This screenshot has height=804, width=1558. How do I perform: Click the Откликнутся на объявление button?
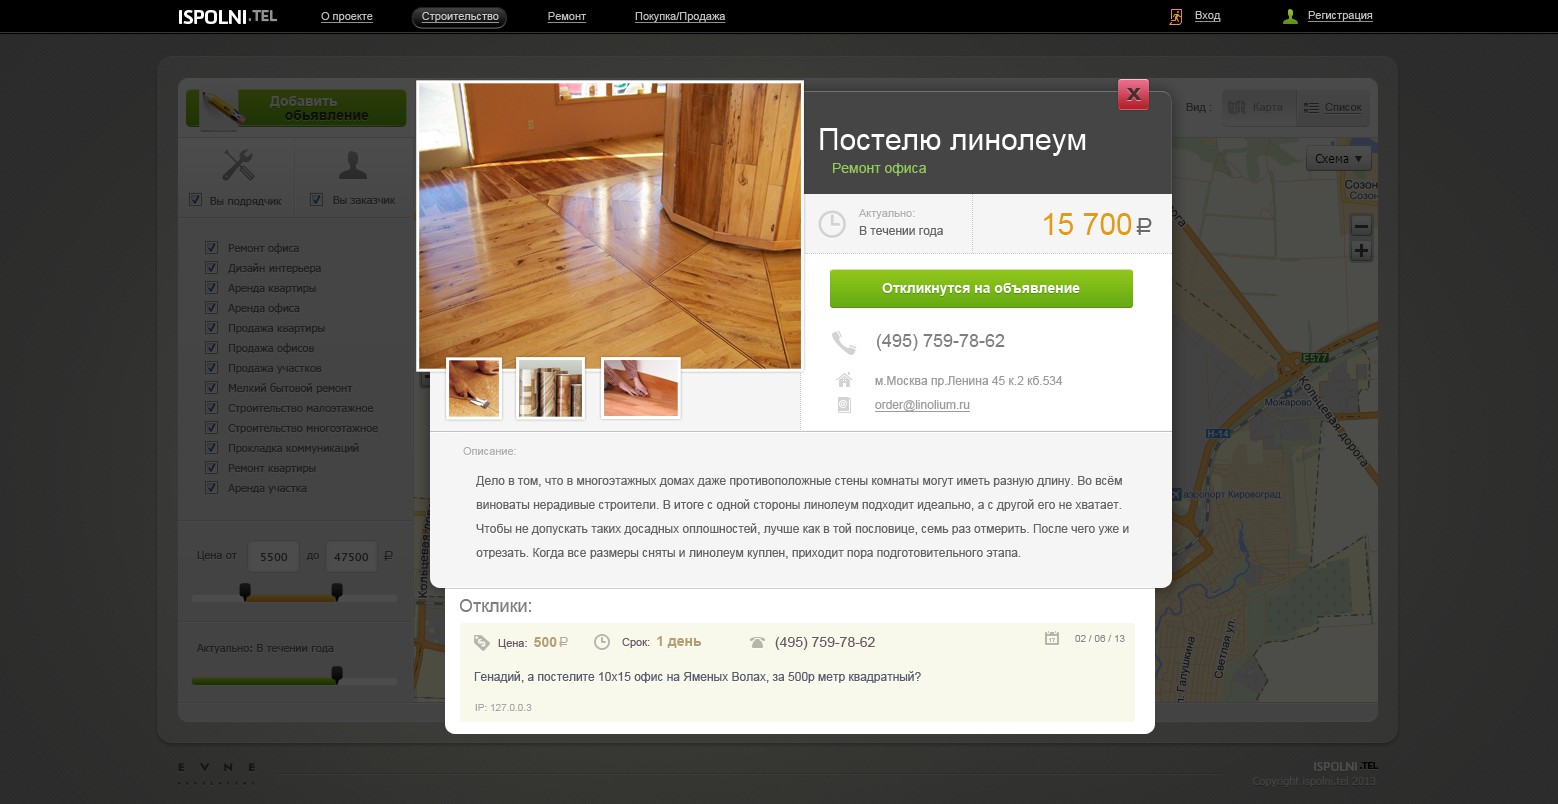tap(981, 288)
